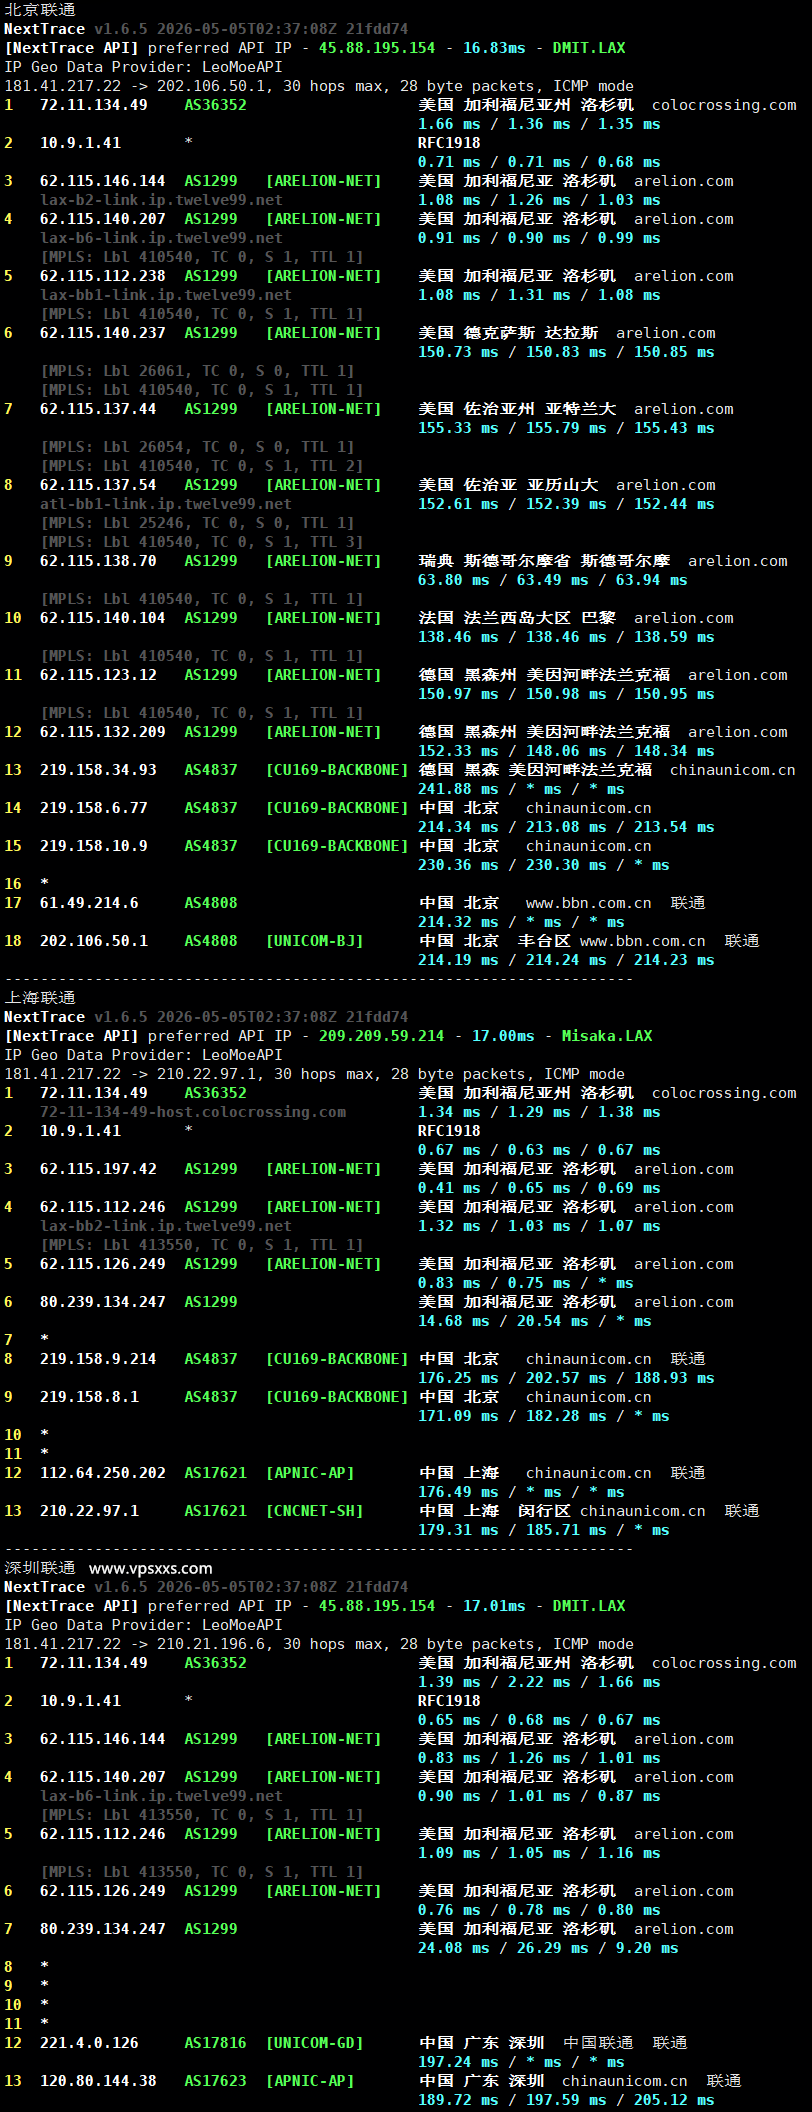Viewport: 812px width, 2112px height.
Task: Select hop IP '112.64.250.202'
Action: click(102, 1472)
